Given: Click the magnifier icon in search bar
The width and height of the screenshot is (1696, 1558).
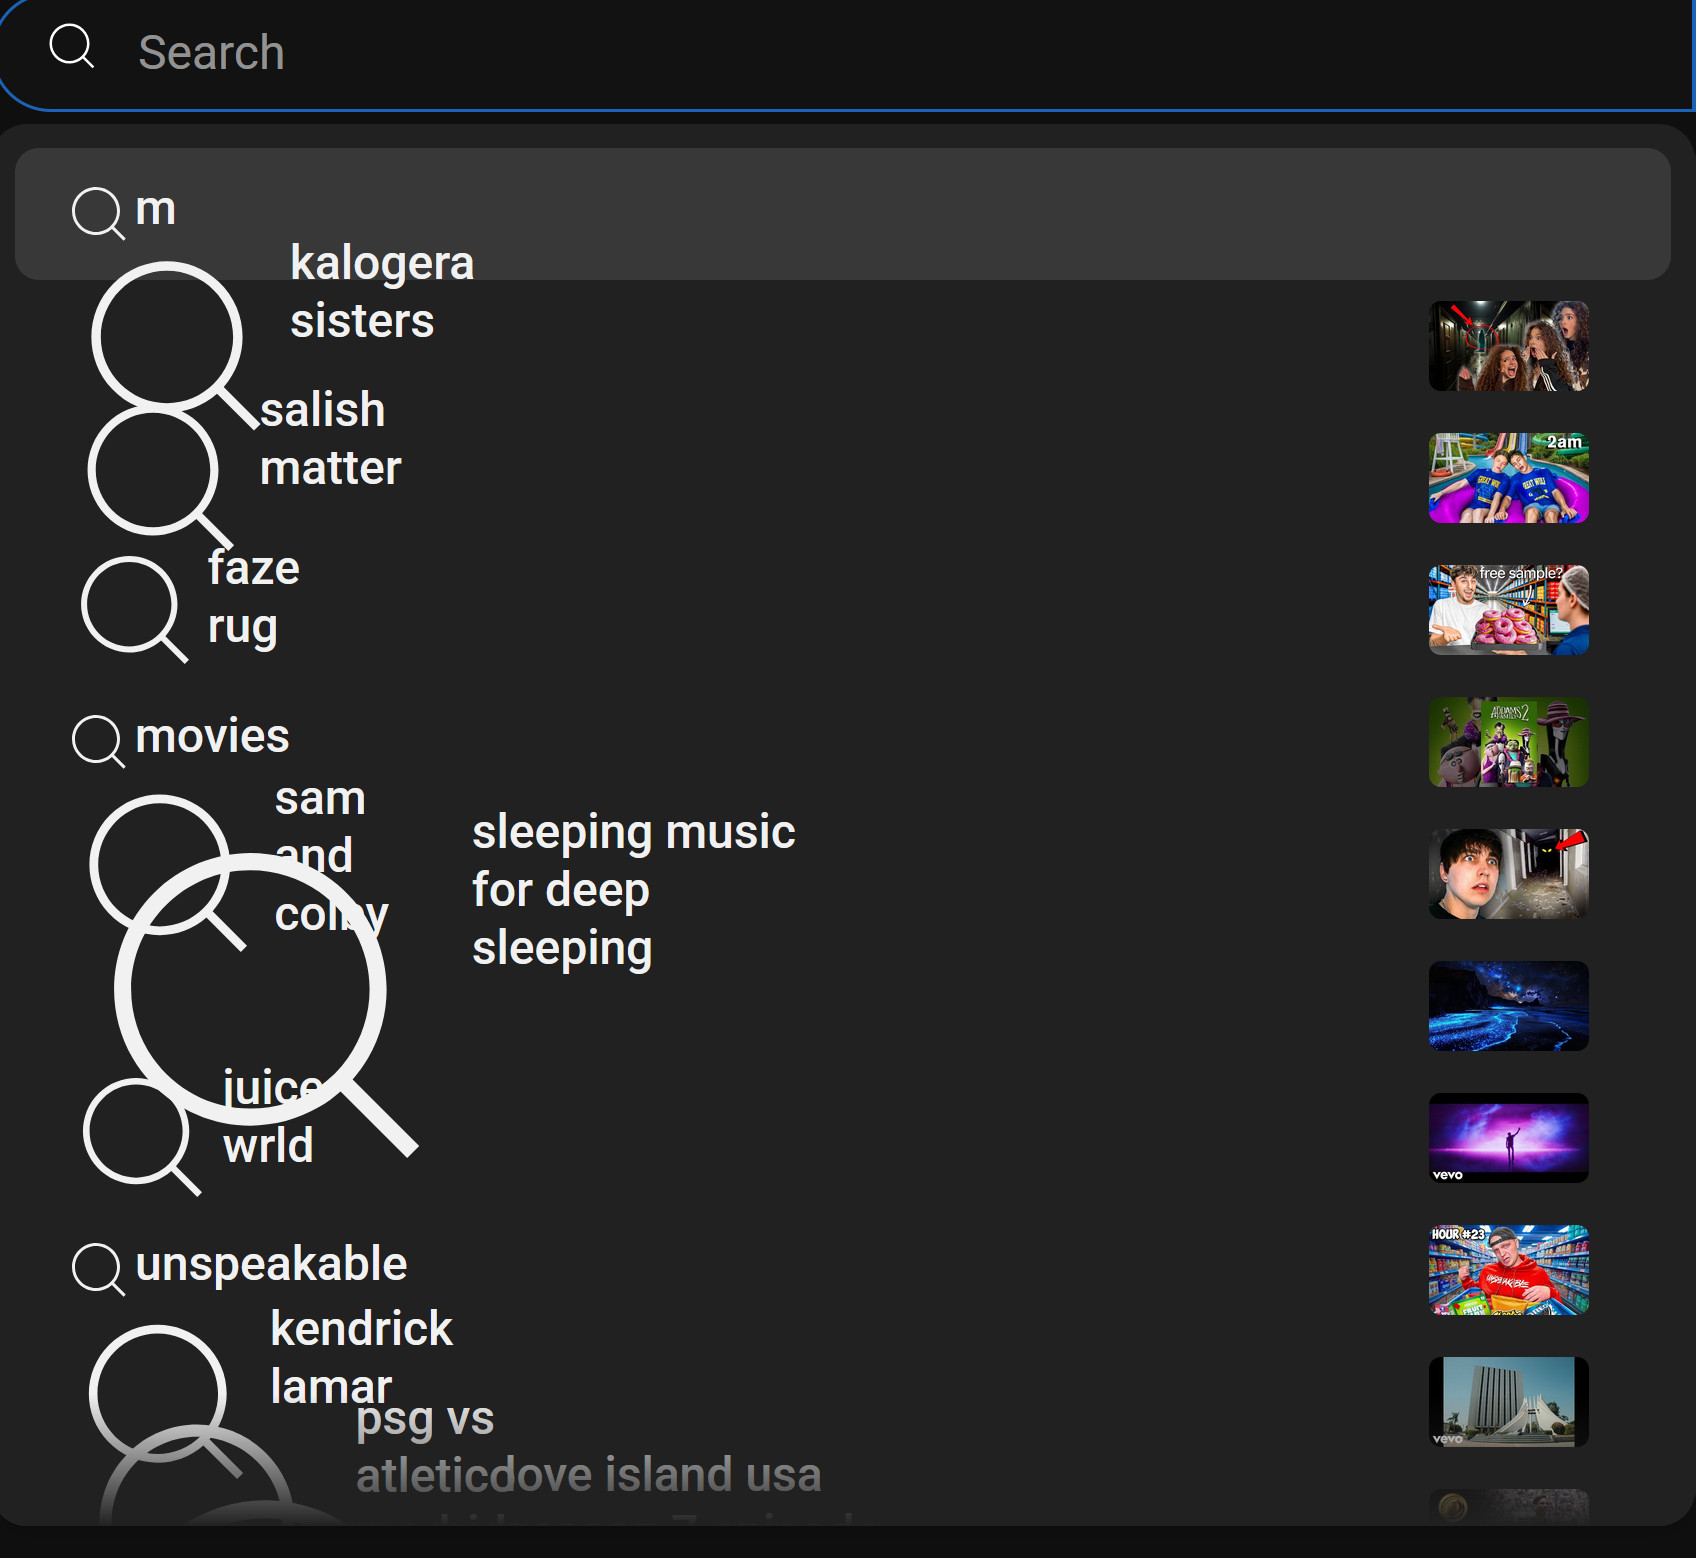Looking at the screenshot, I should (x=72, y=46).
